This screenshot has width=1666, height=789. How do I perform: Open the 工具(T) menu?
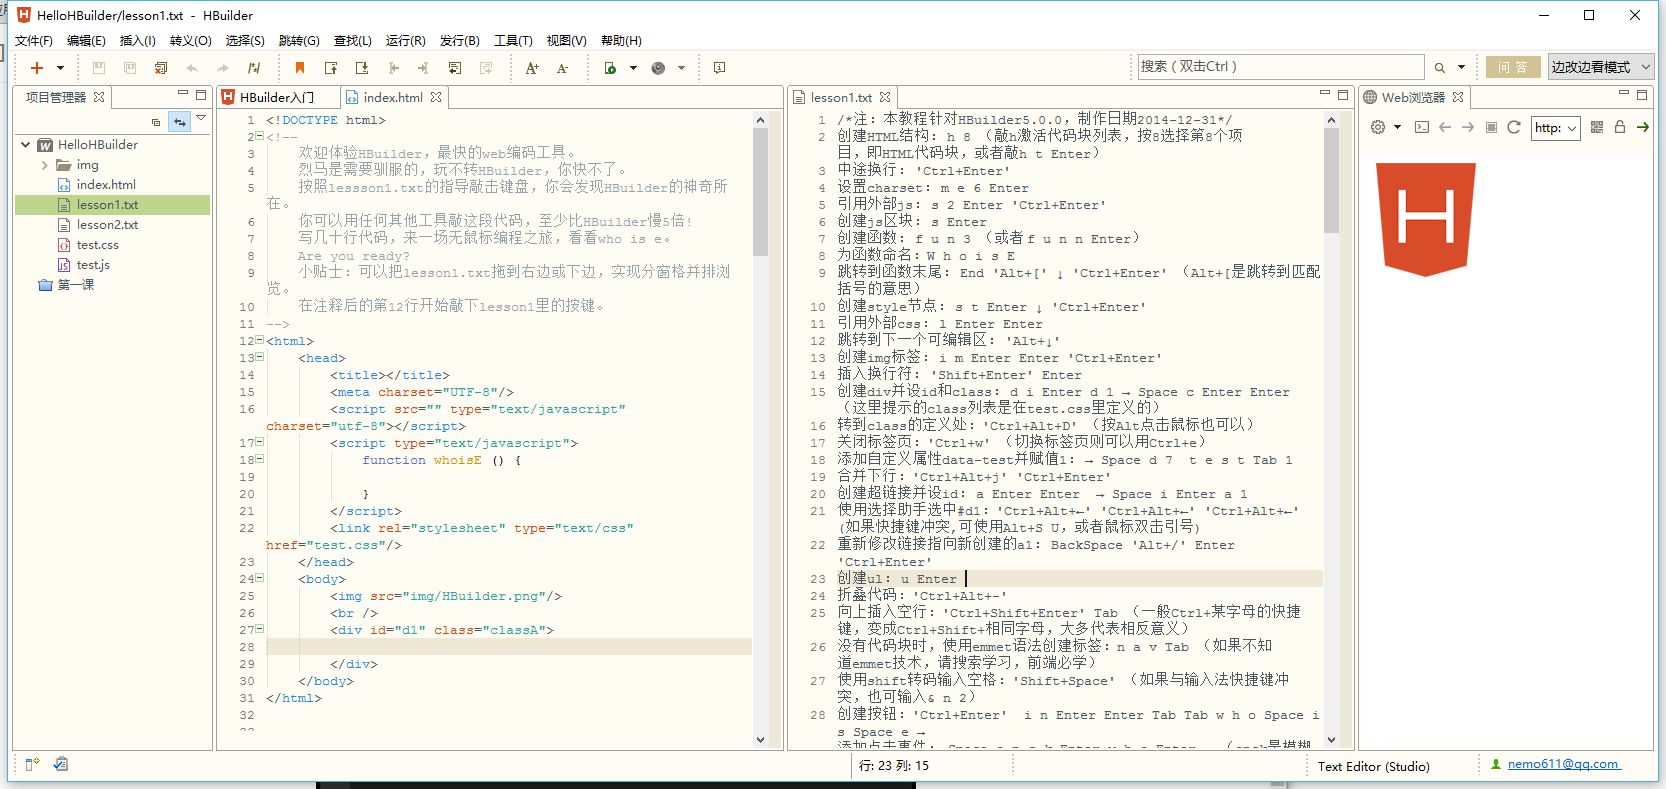513,41
